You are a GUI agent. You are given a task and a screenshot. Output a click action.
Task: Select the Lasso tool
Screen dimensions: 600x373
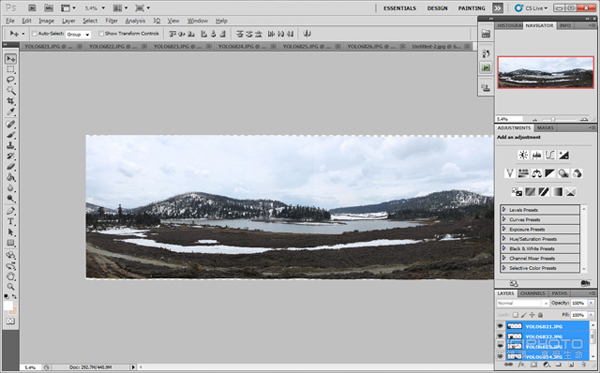click(10, 80)
